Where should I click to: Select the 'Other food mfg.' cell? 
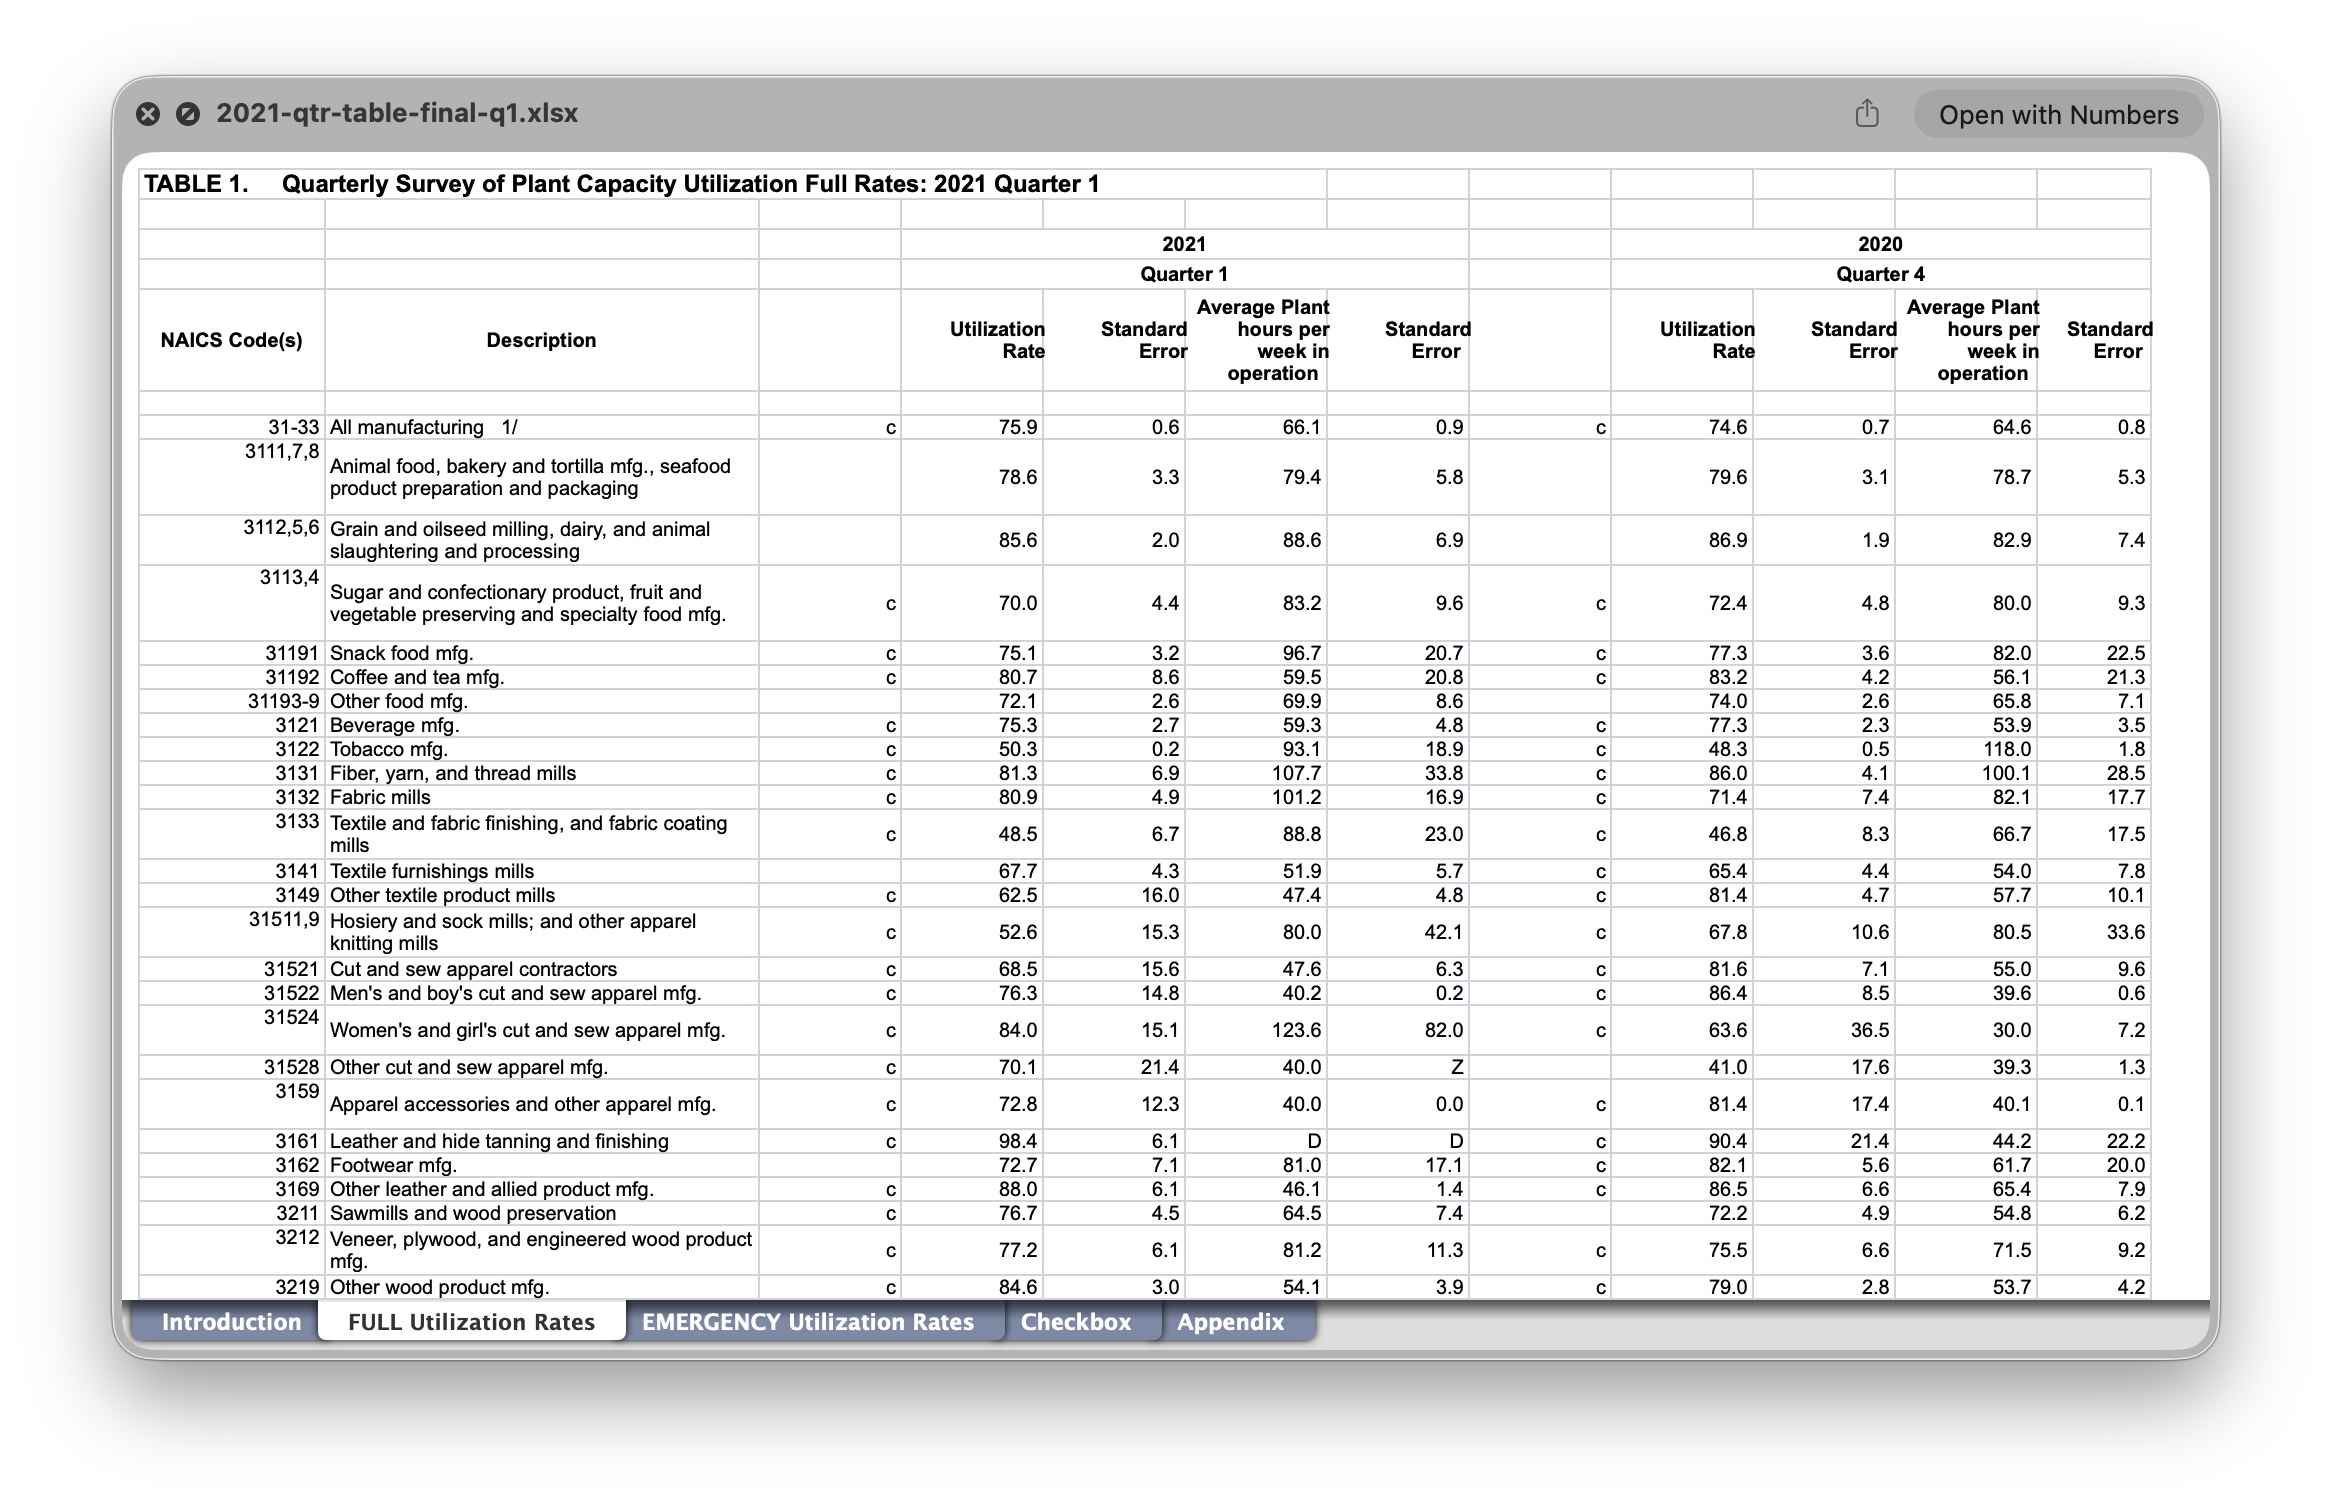541,701
